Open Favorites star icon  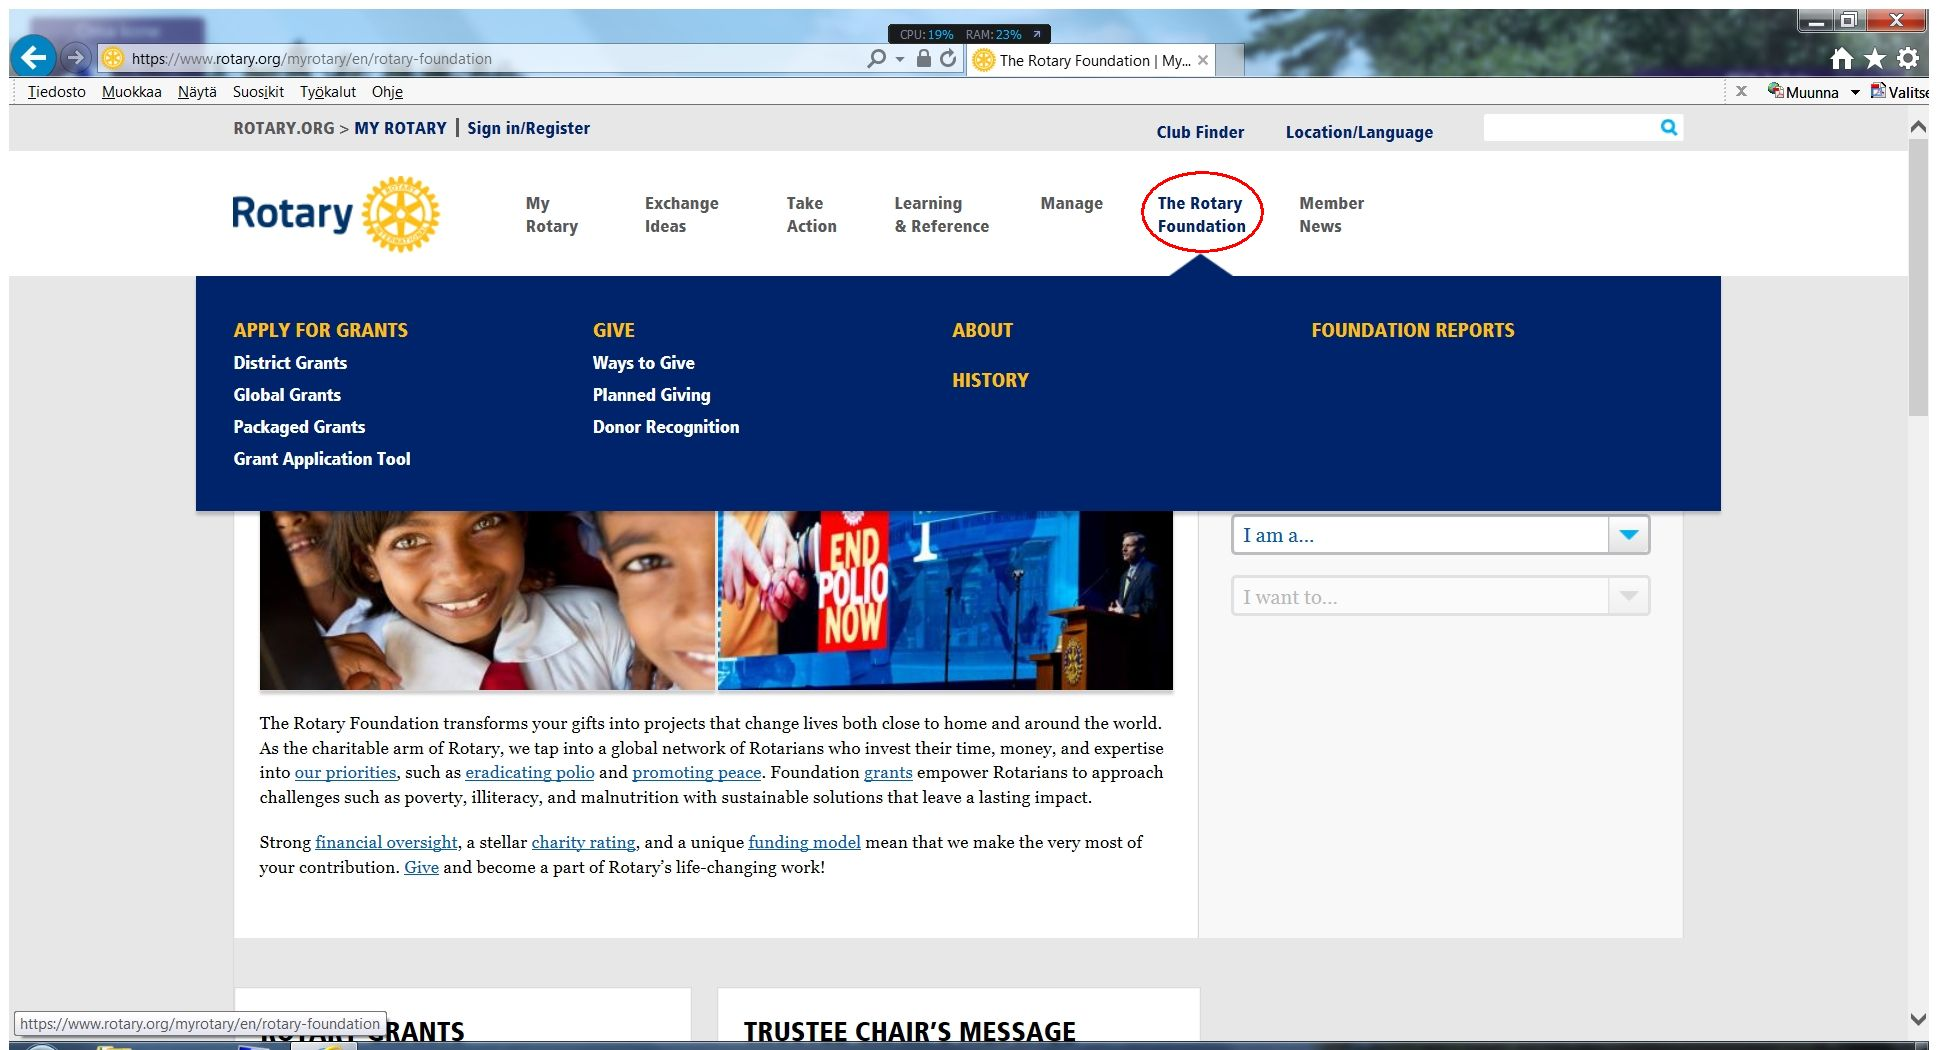tap(1874, 59)
